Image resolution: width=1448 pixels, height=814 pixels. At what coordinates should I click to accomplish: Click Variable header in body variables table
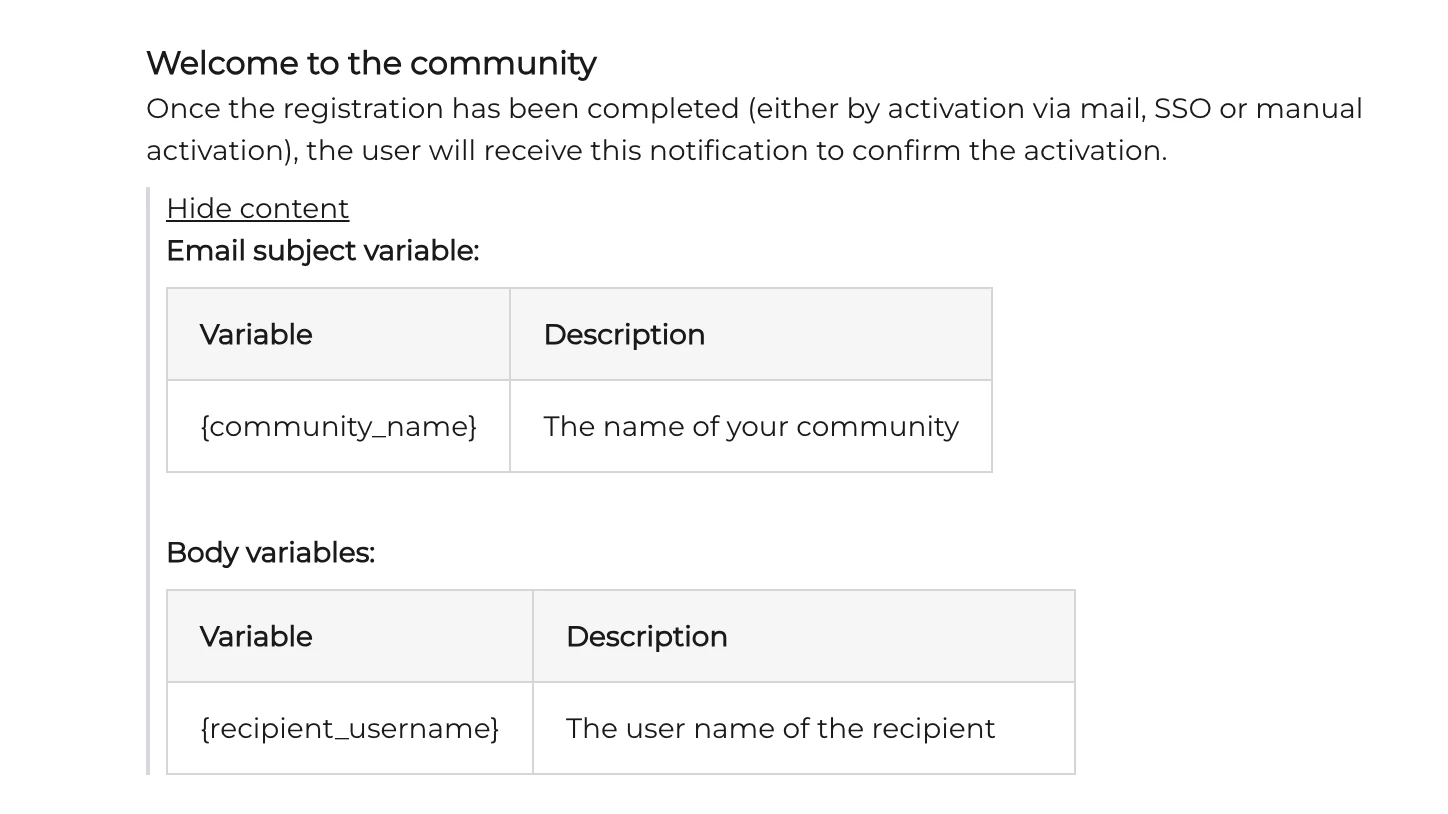350,636
